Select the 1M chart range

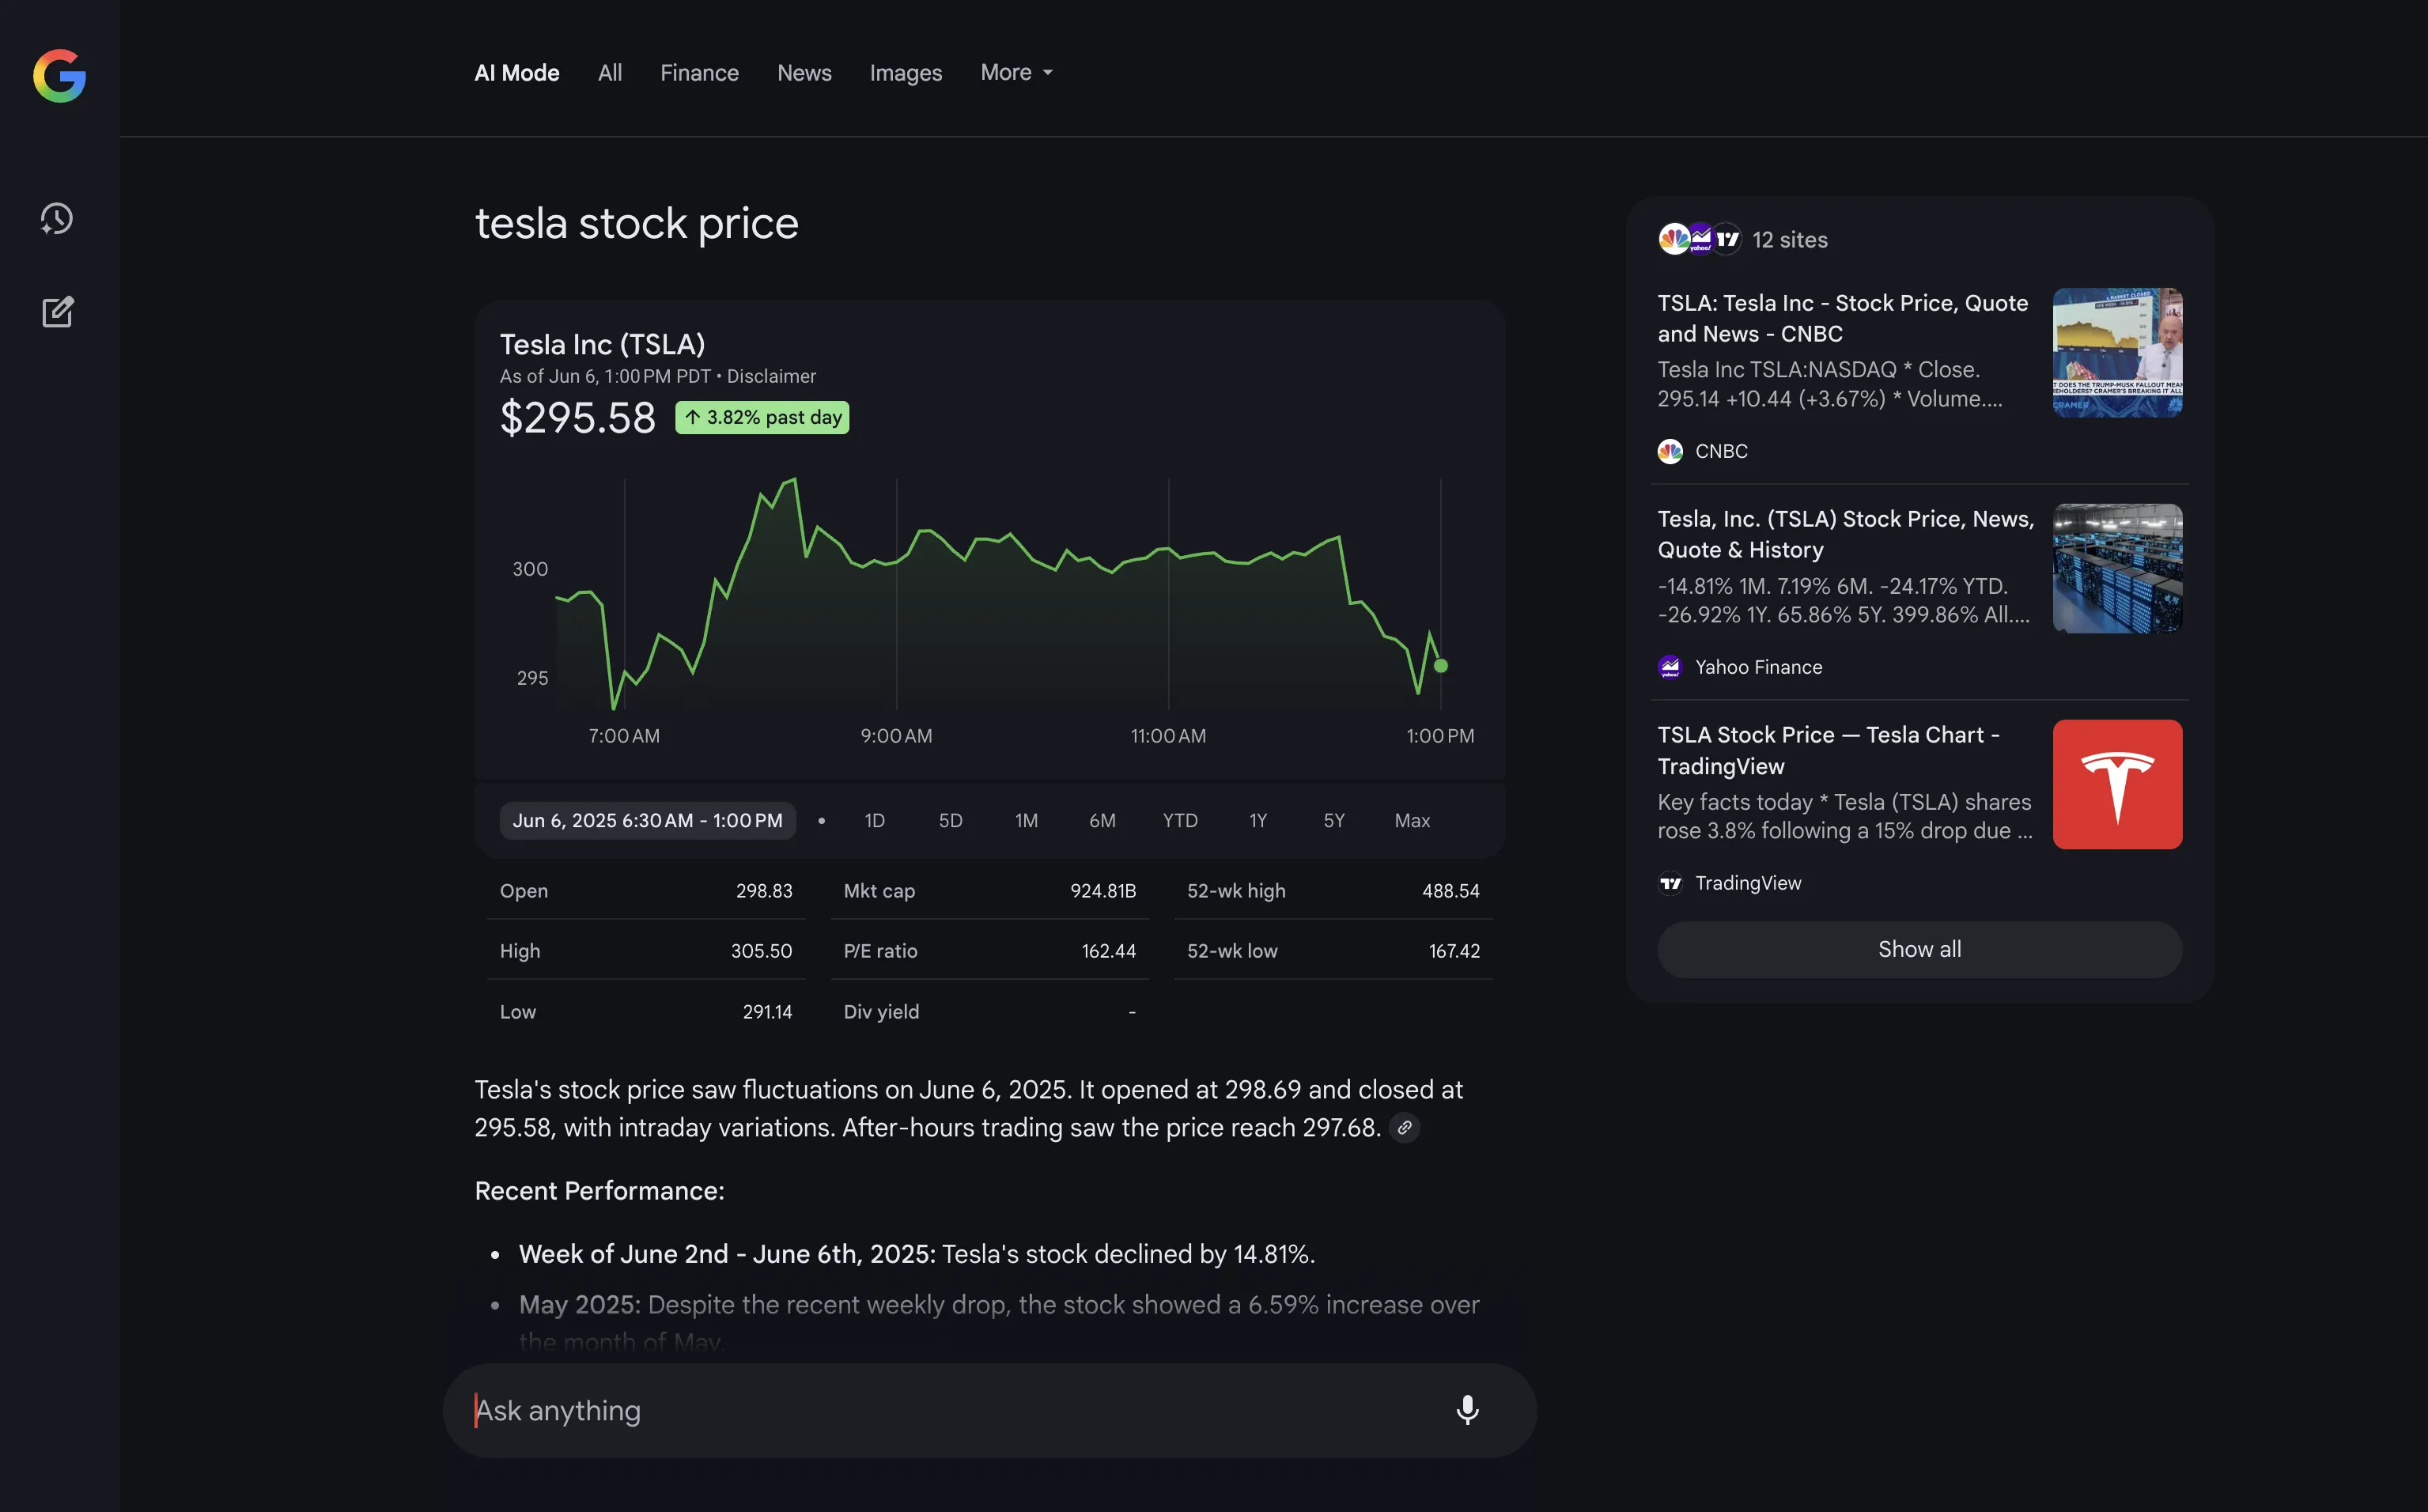[1026, 821]
